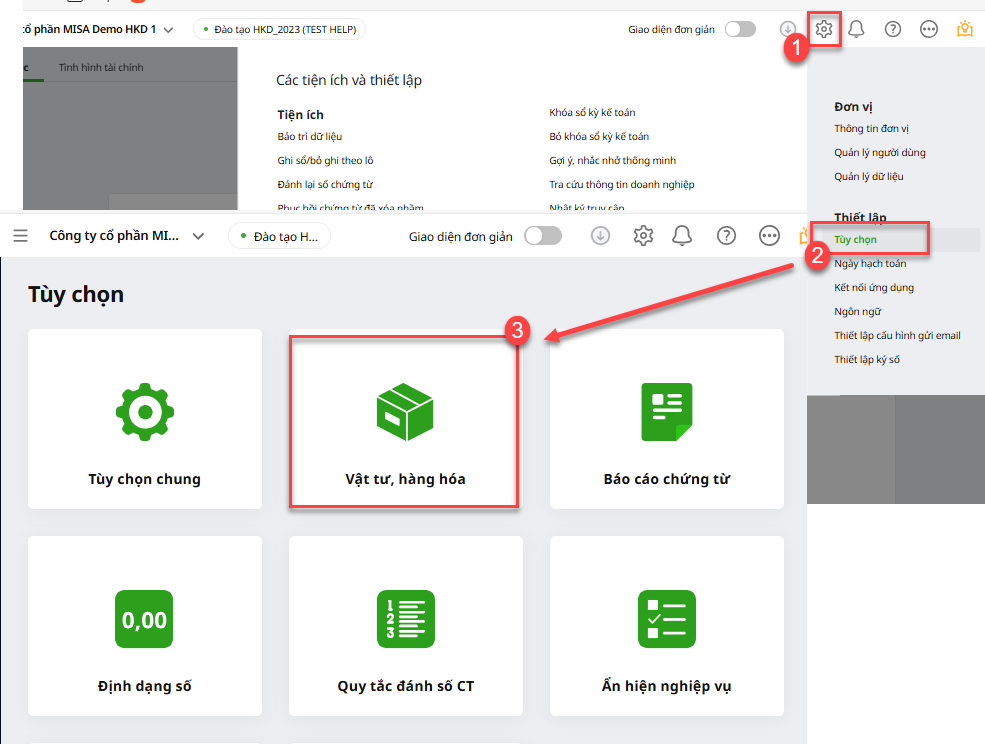Open the Bảo trì dữ liệu utility link
The height and width of the screenshot is (744, 985).
click(x=310, y=136)
